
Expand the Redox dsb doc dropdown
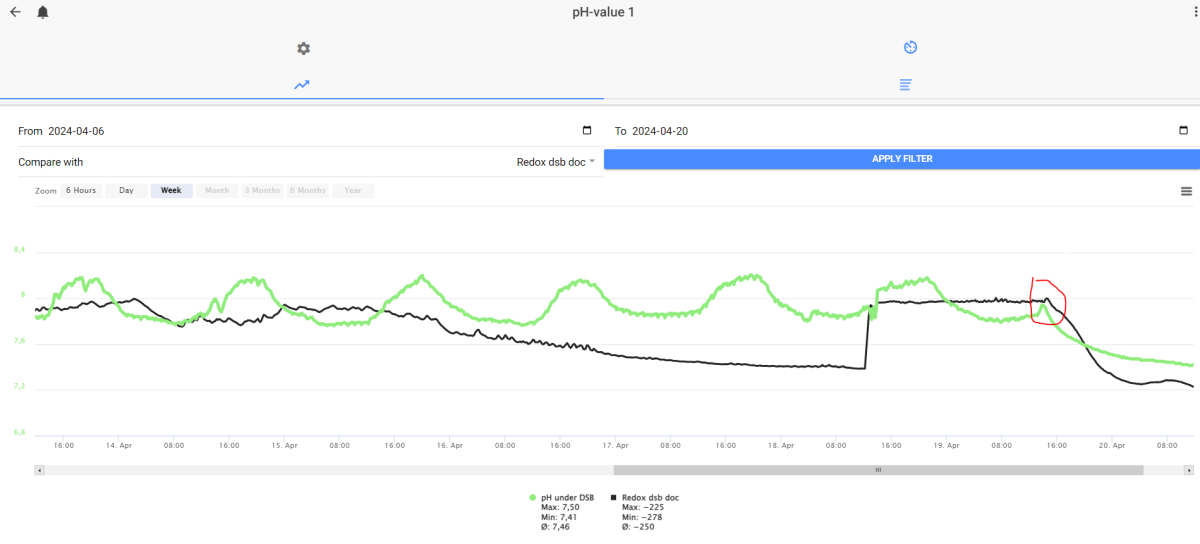(556, 161)
